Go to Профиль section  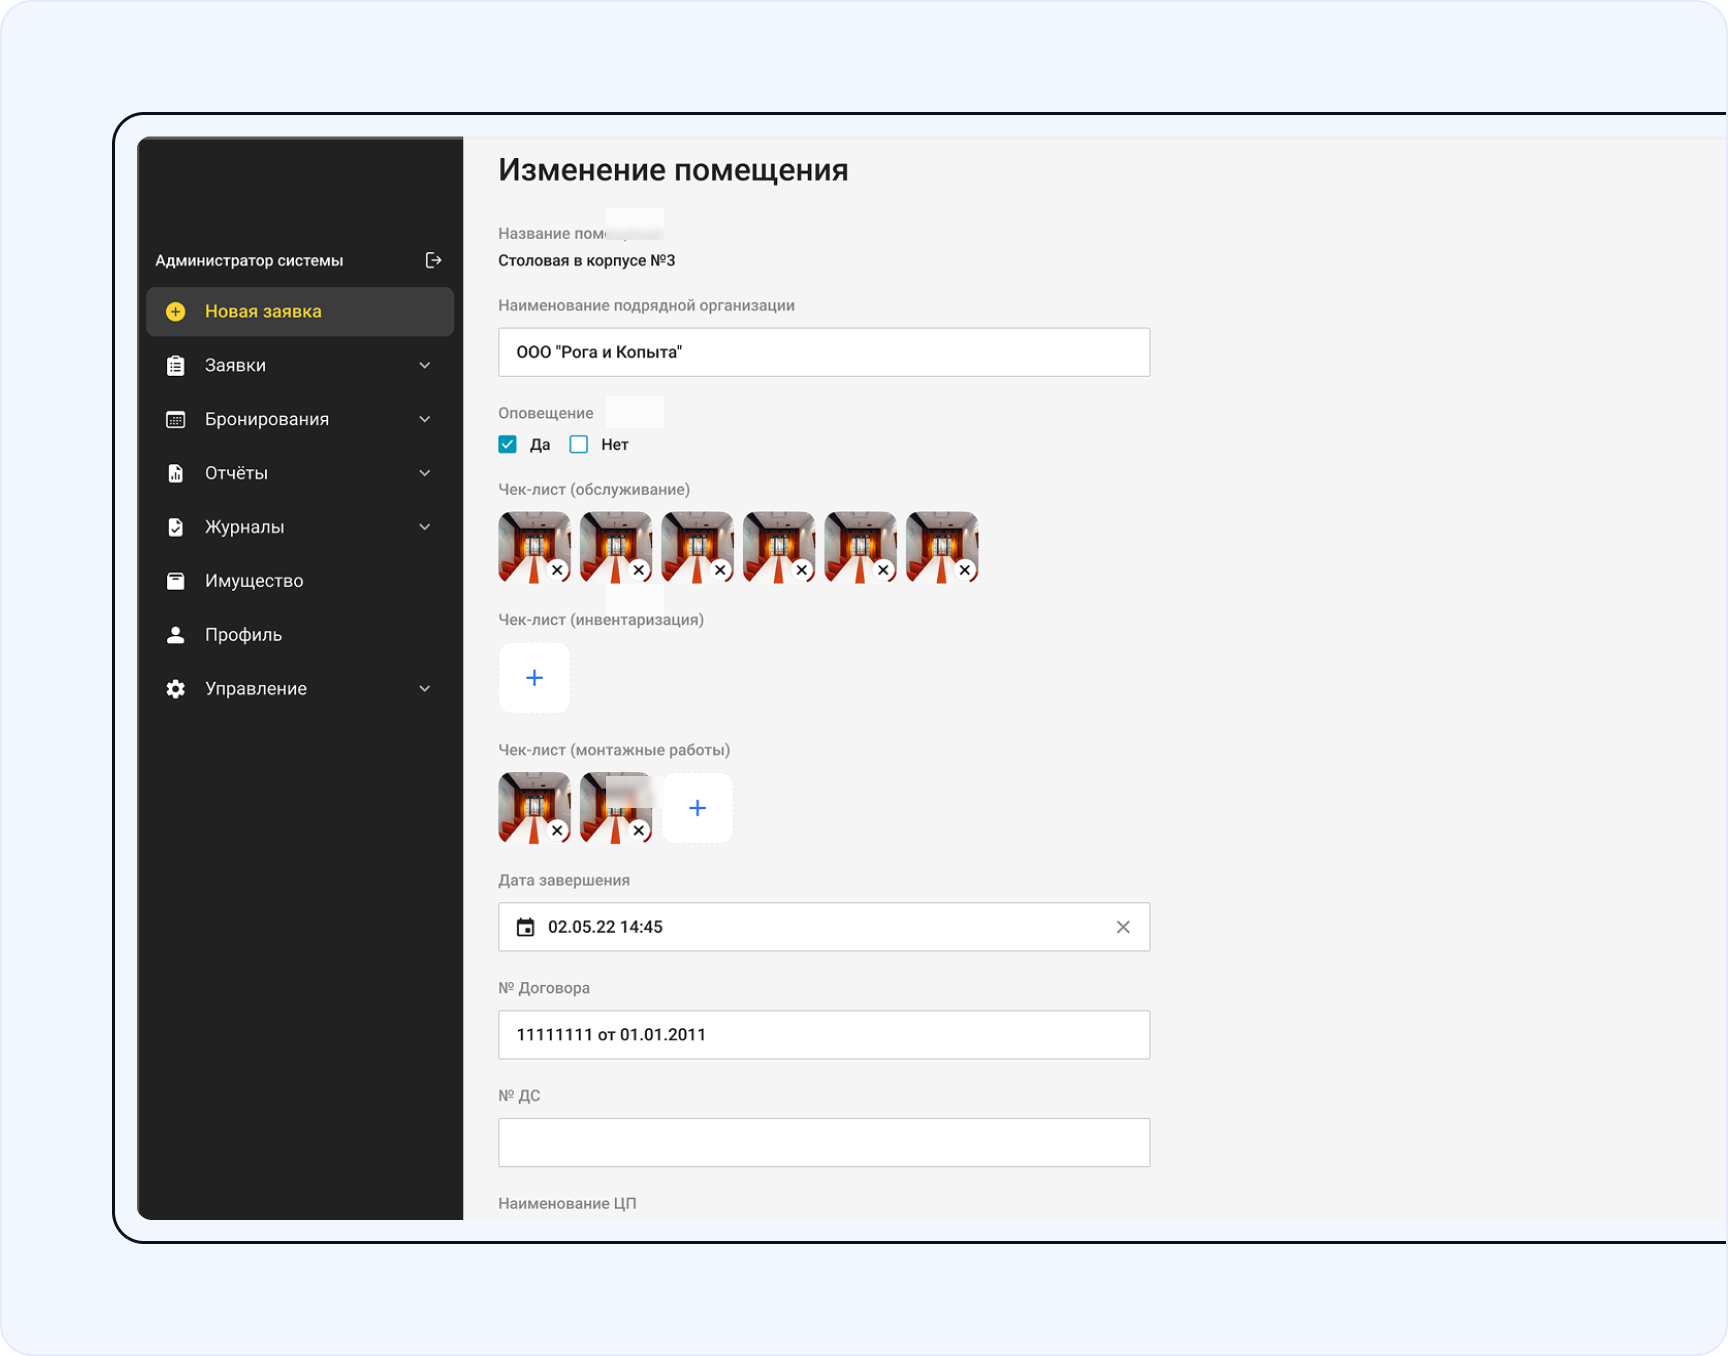coord(300,635)
